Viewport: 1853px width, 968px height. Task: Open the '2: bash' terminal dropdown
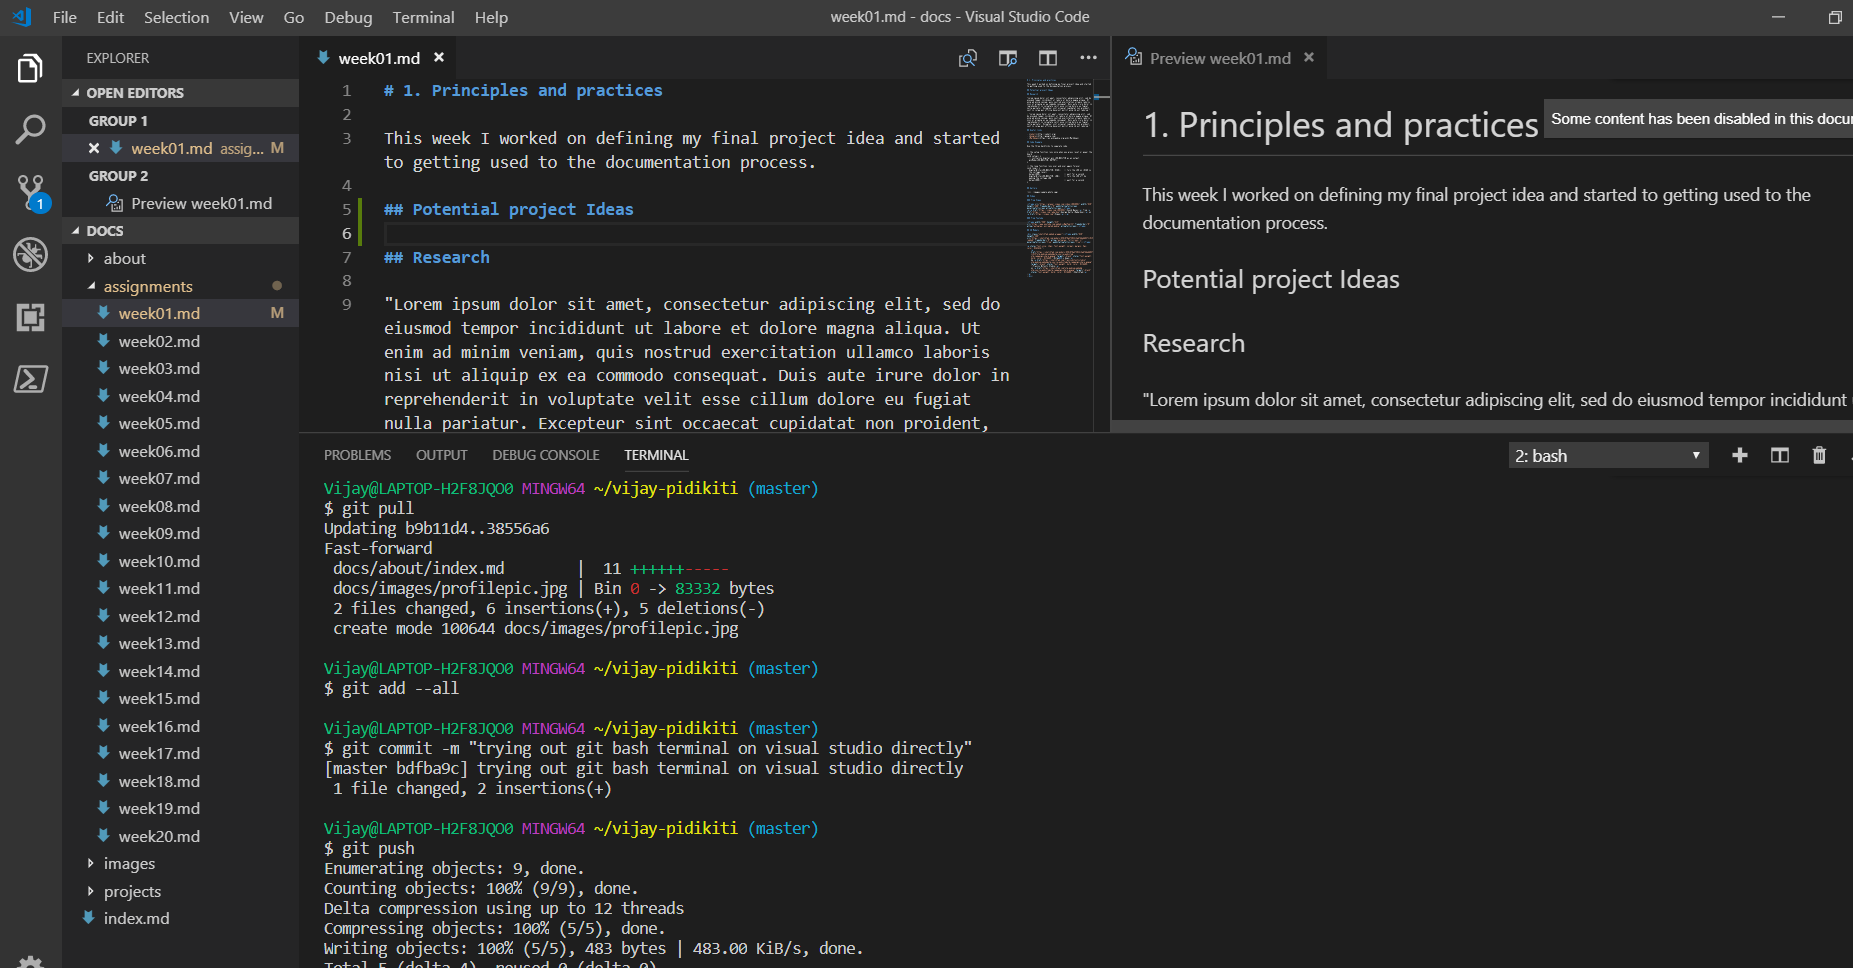[x=1607, y=456]
